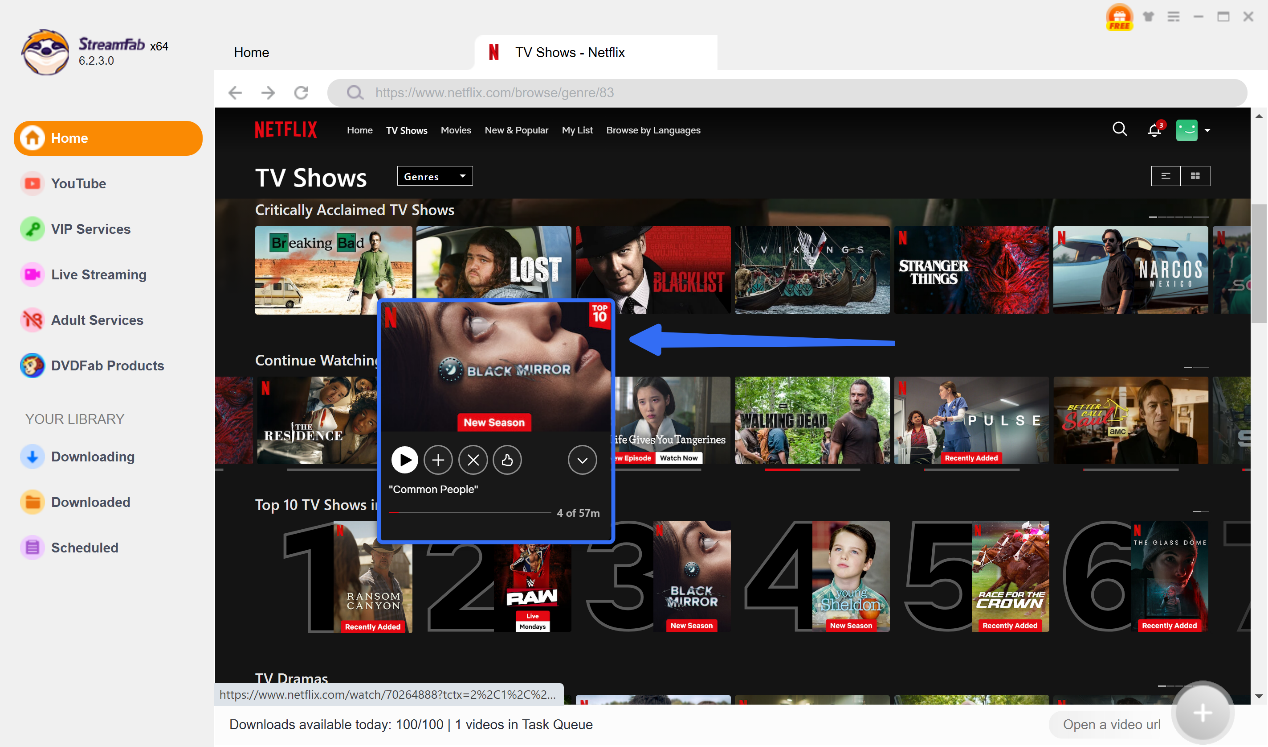
Task: Rate Black Mirror with thumbs up
Action: click(507, 460)
